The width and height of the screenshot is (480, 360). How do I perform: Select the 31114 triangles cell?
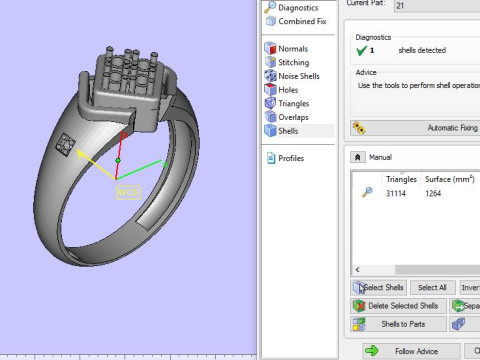click(x=396, y=193)
